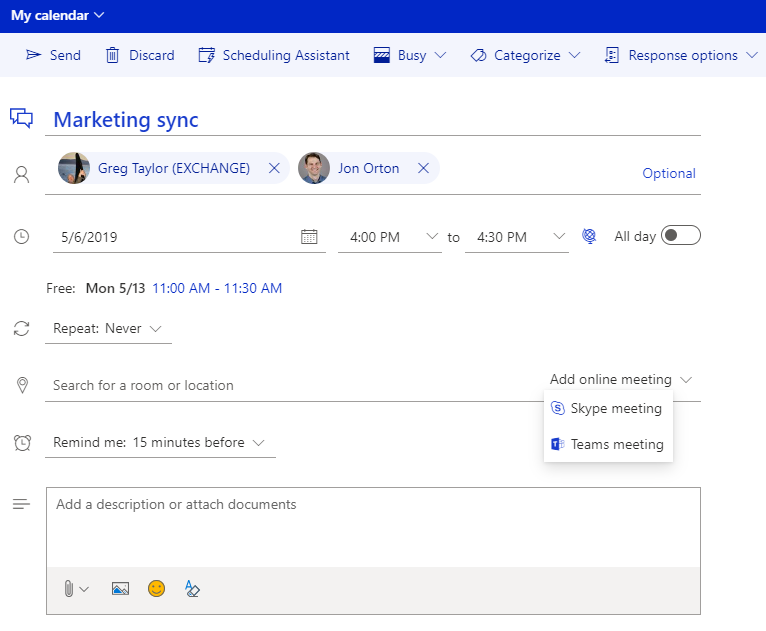This screenshot has height=631, width=766.
Task: Expand the Repeat: Never dropdown
Action: coord(108,328)
